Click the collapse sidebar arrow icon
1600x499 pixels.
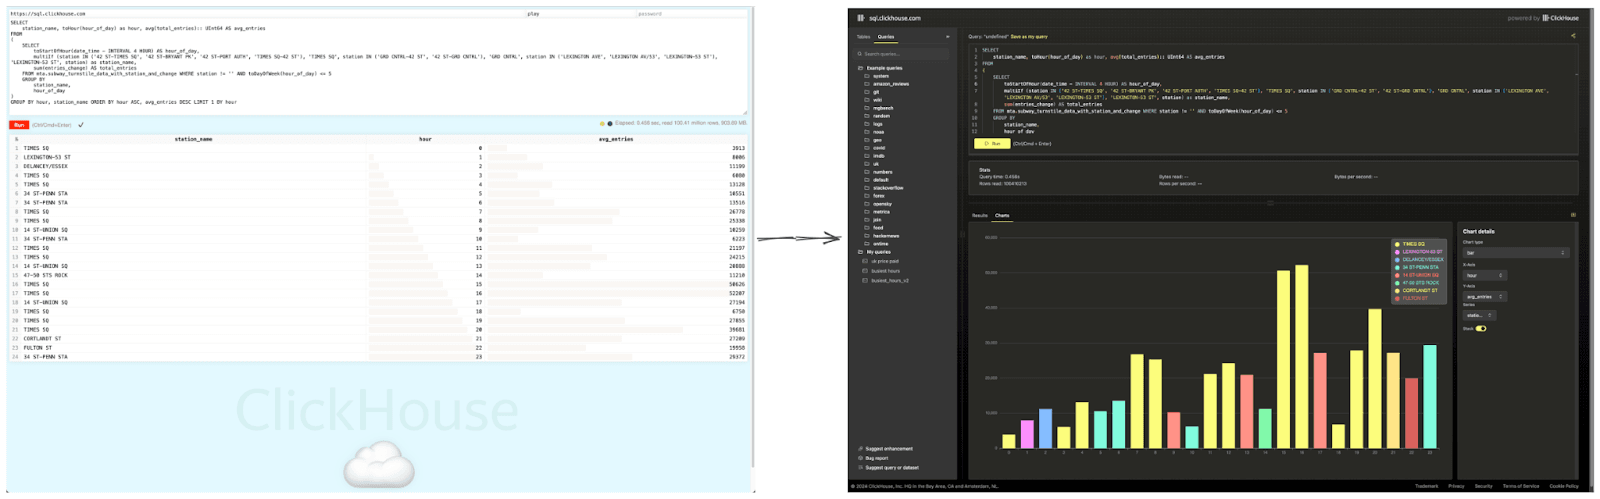(947, 37)
